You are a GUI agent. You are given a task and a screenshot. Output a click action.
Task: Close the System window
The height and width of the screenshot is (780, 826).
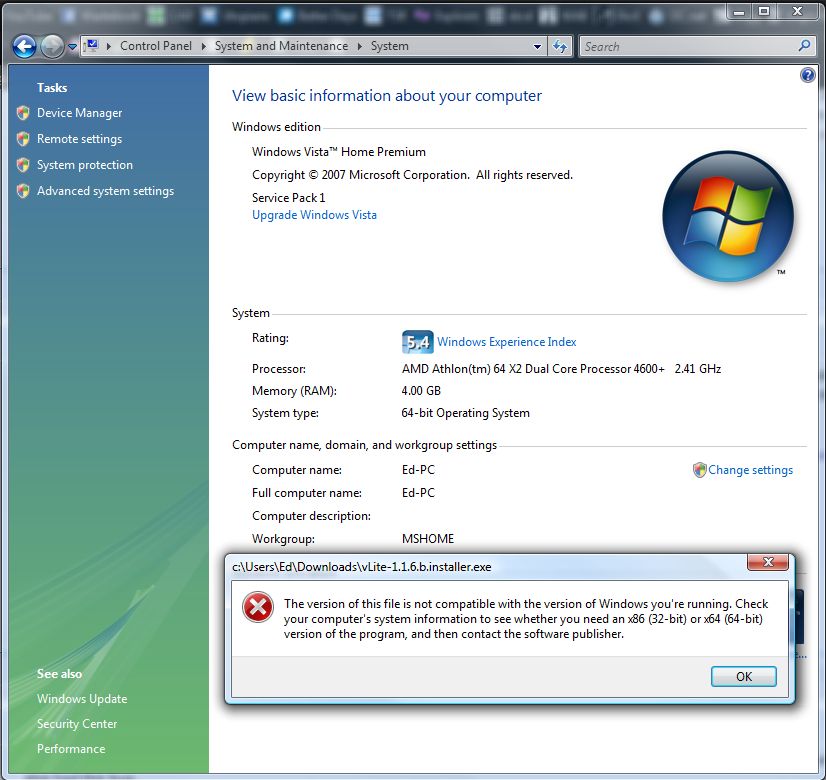797,11
